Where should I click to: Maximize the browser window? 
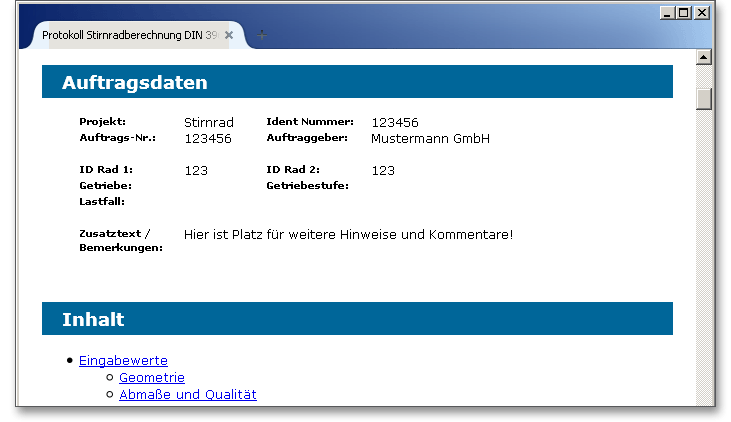point(684,13)
